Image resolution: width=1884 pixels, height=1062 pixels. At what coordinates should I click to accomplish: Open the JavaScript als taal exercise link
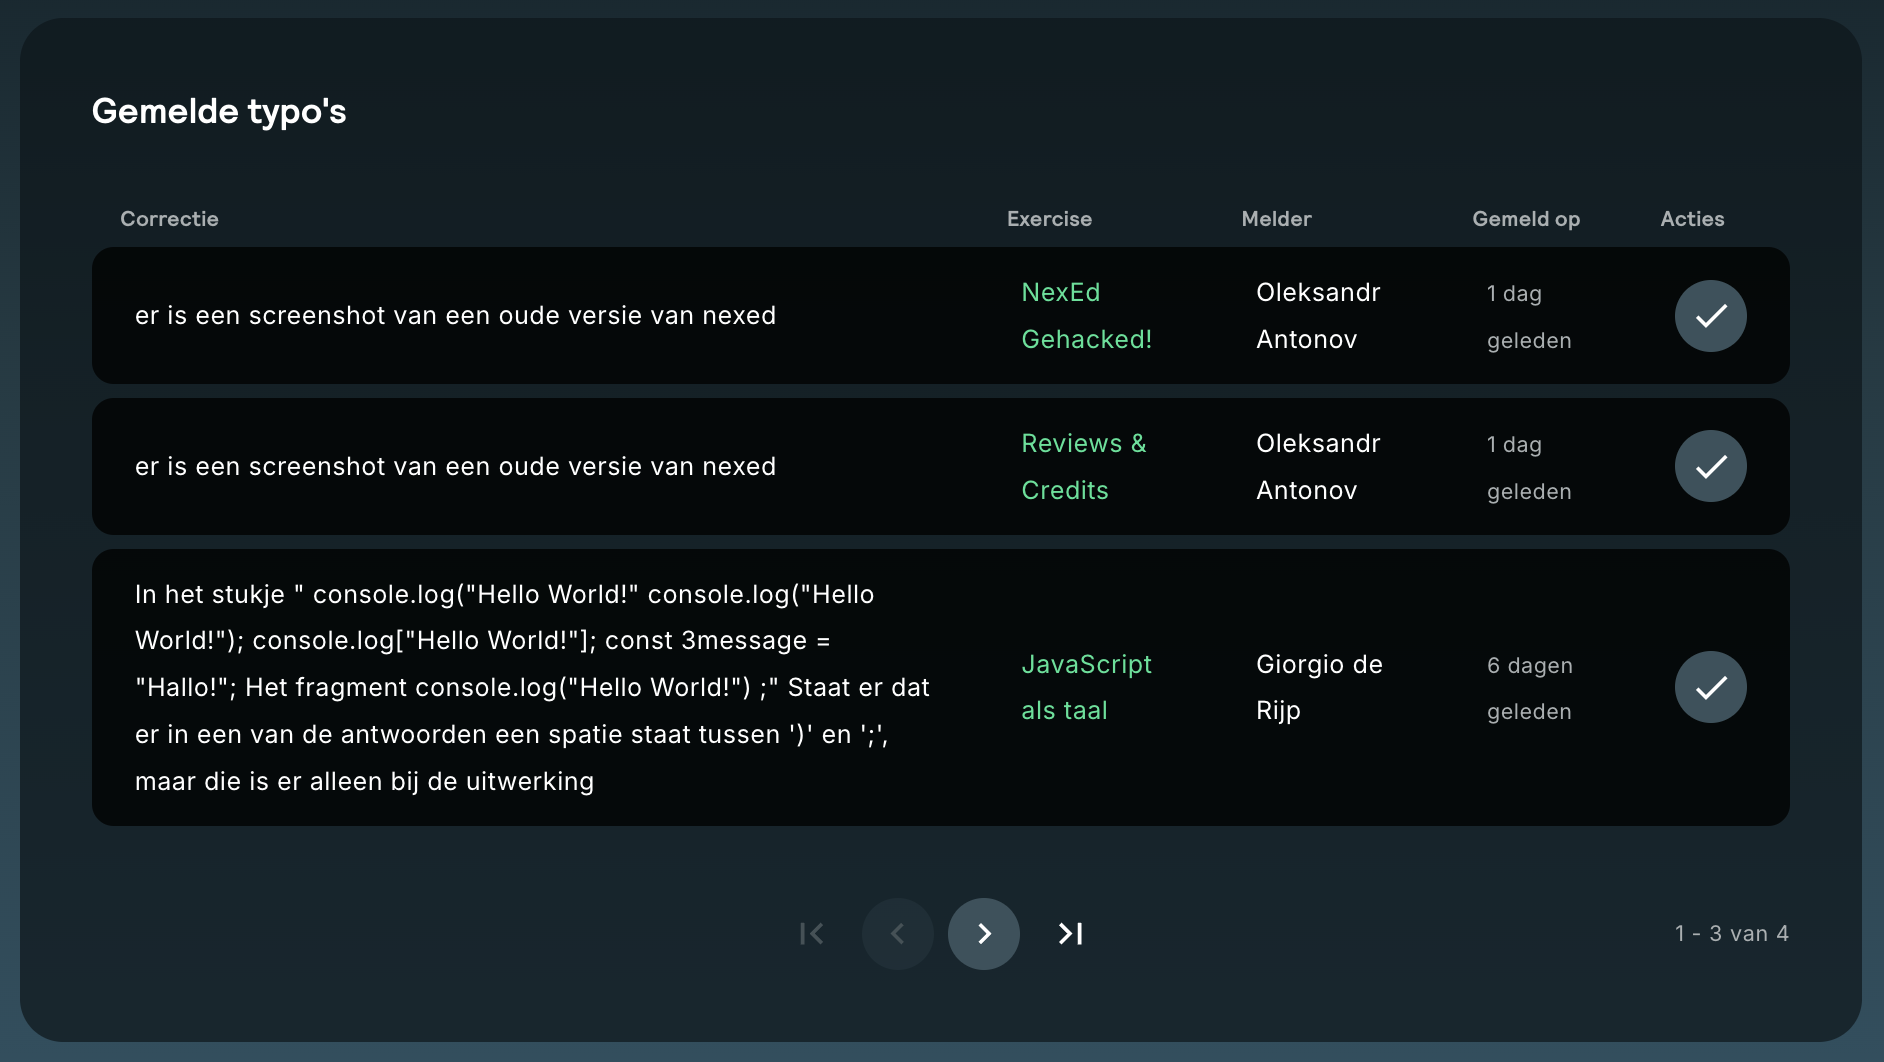pos(1086,687)
